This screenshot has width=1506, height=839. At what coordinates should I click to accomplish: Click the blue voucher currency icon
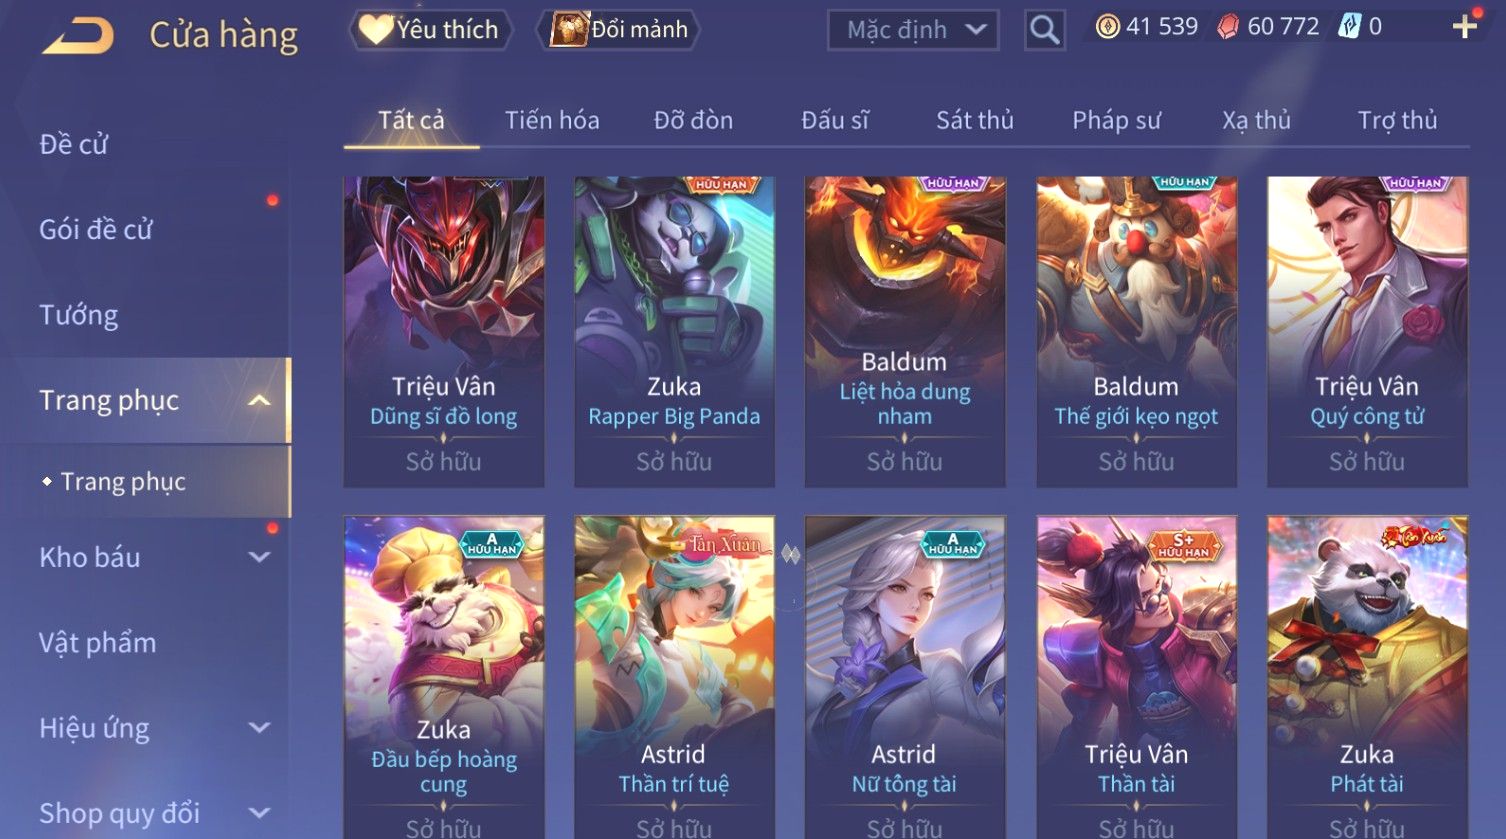pos(1350,27)
